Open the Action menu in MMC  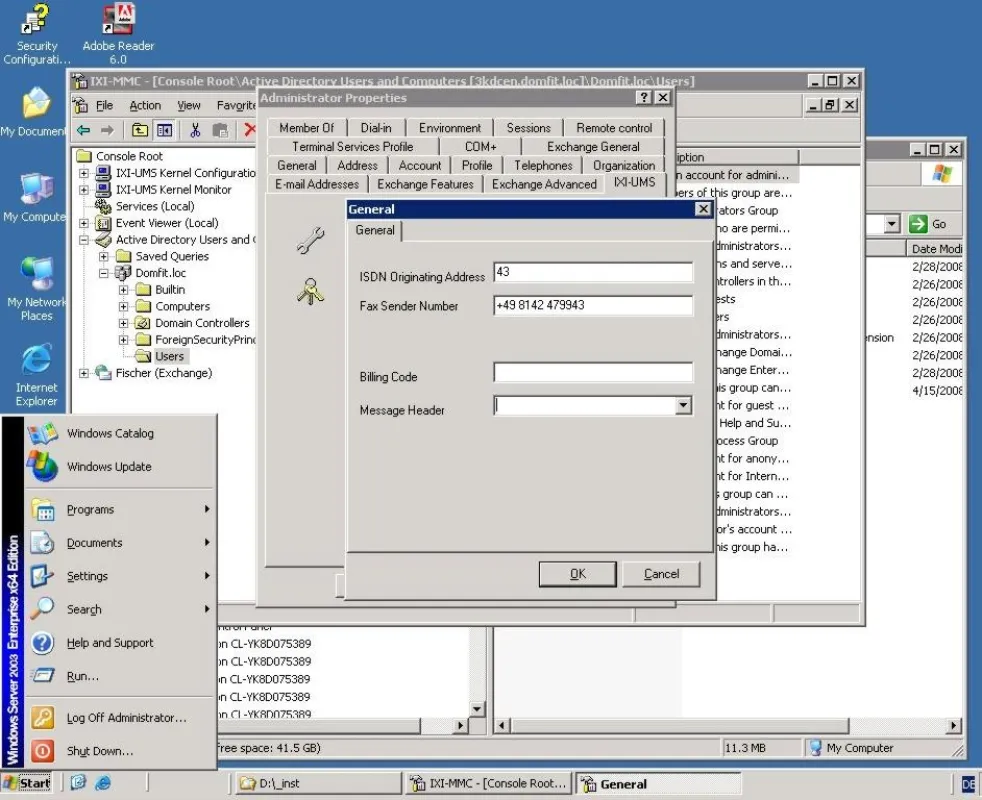(145, 105)
